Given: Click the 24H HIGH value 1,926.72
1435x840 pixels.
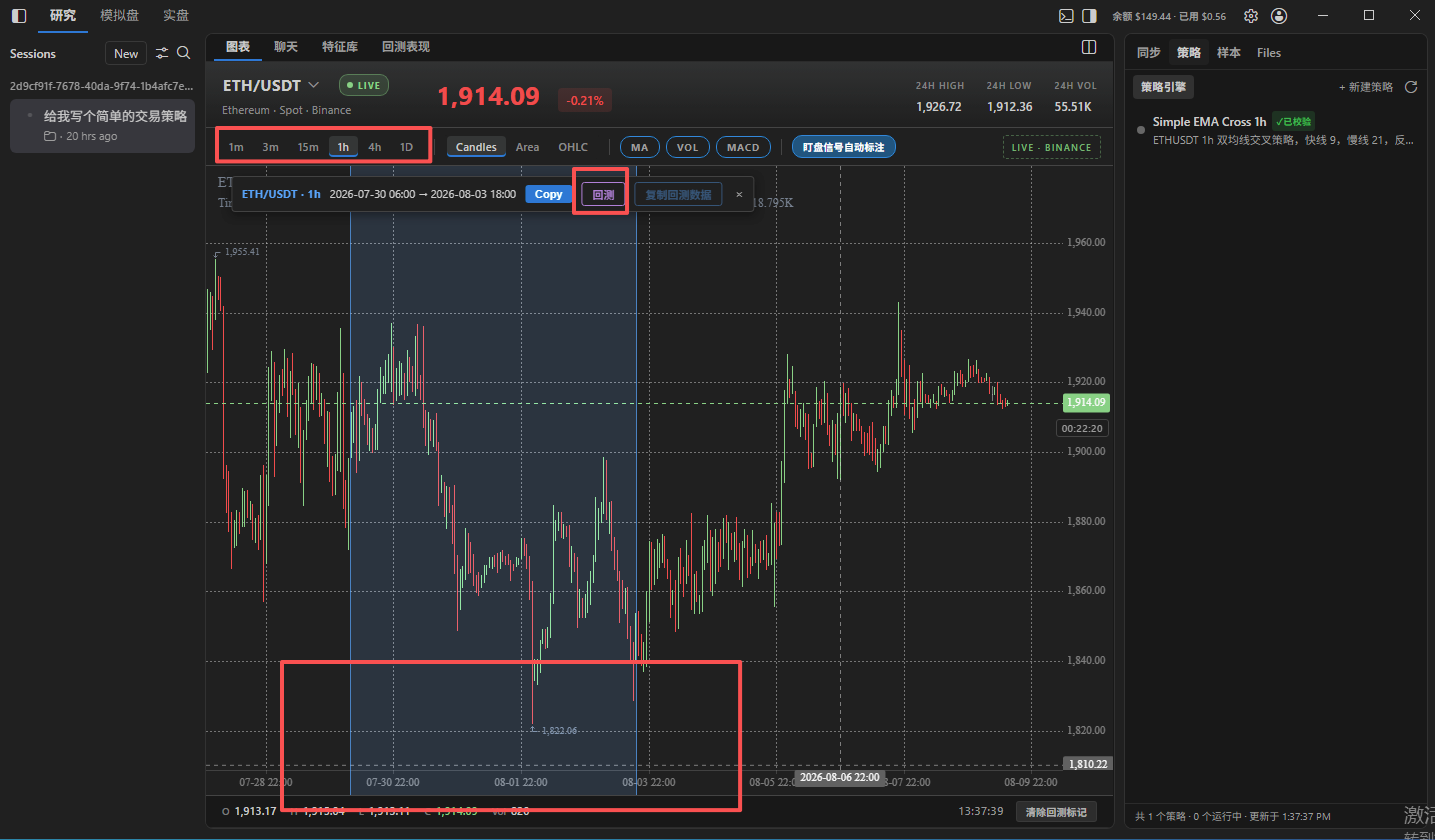Looking at the screenshot, I should (x=938, y=106).
